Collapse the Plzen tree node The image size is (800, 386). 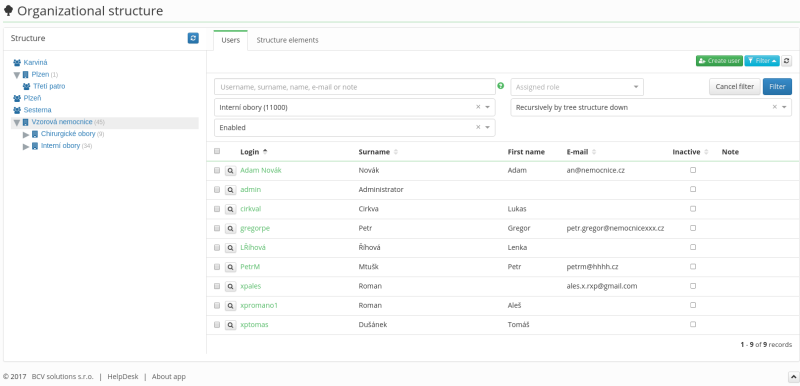(x=16, y=75)
